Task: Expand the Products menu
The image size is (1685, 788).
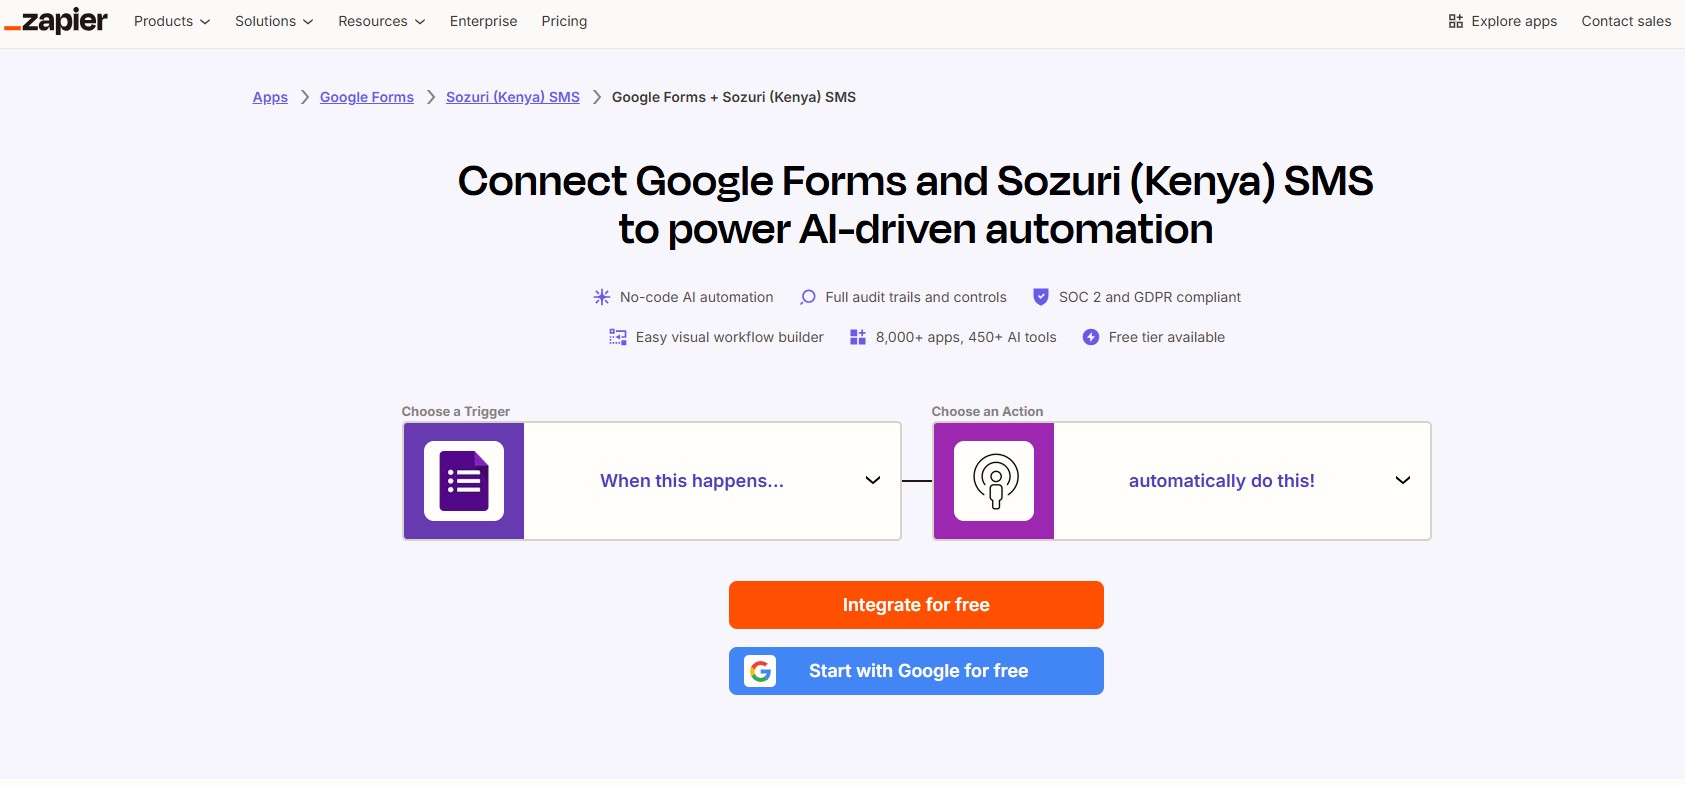Action: (172, 21)
